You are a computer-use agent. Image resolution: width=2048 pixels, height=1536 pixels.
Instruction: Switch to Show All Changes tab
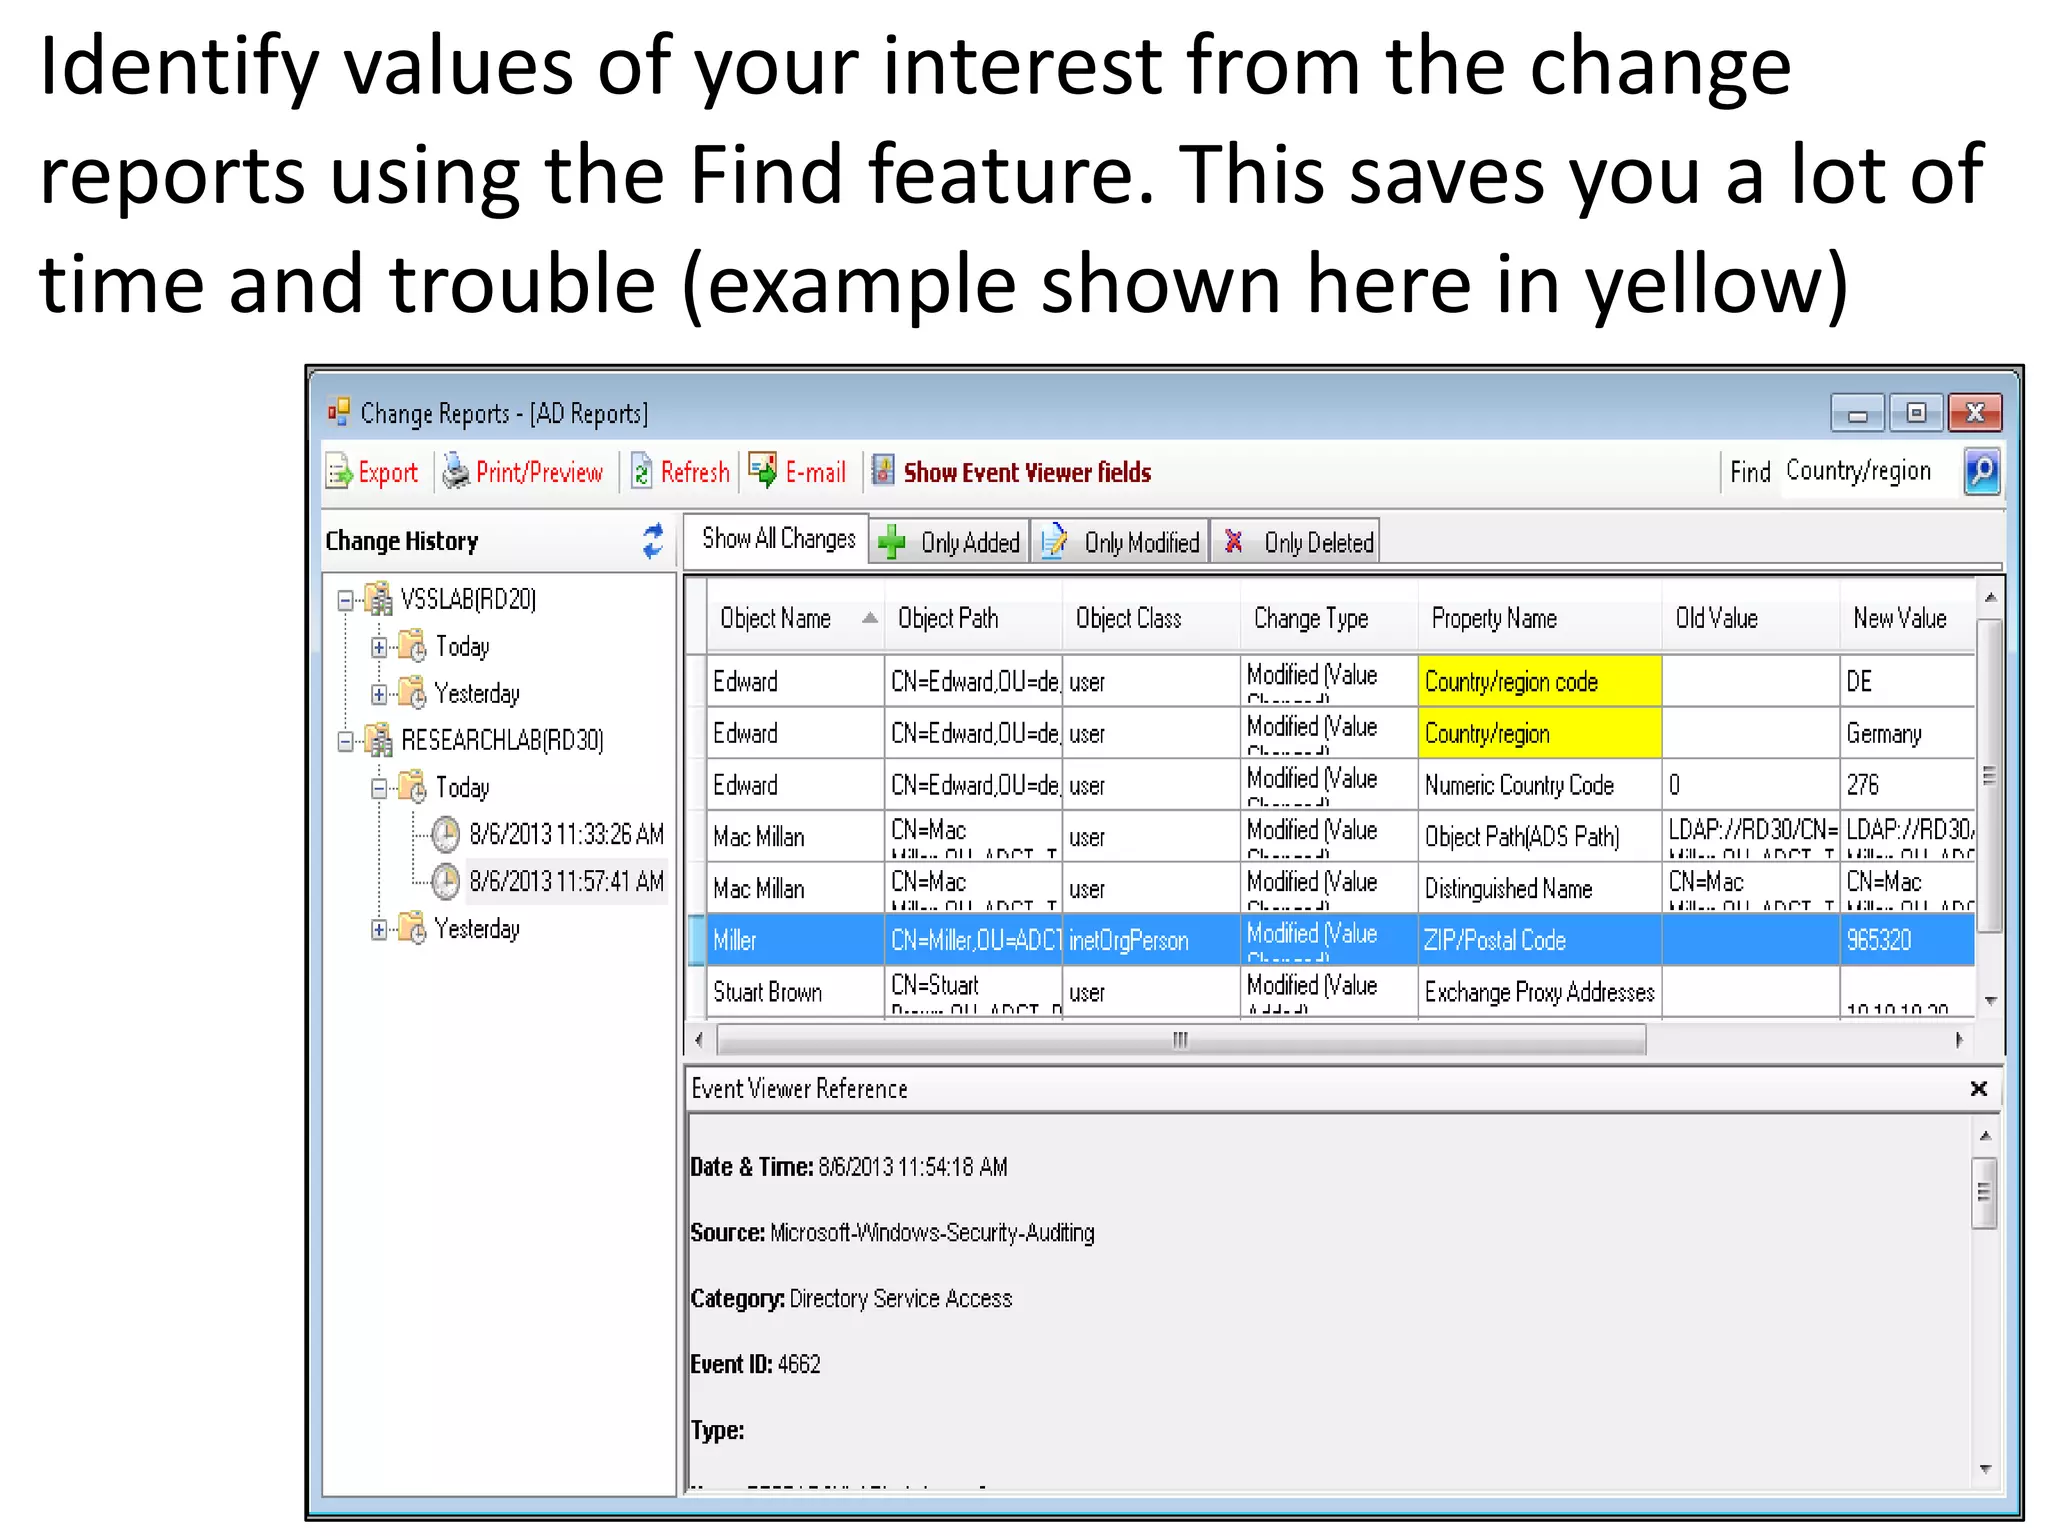pos(777,540)
